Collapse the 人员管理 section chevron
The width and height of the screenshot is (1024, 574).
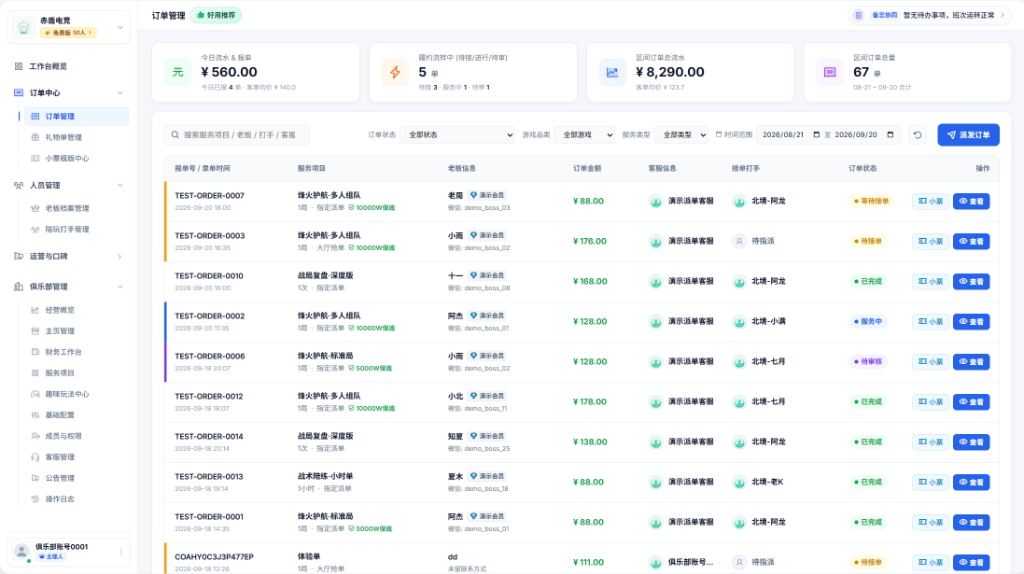tap(120, 185)
